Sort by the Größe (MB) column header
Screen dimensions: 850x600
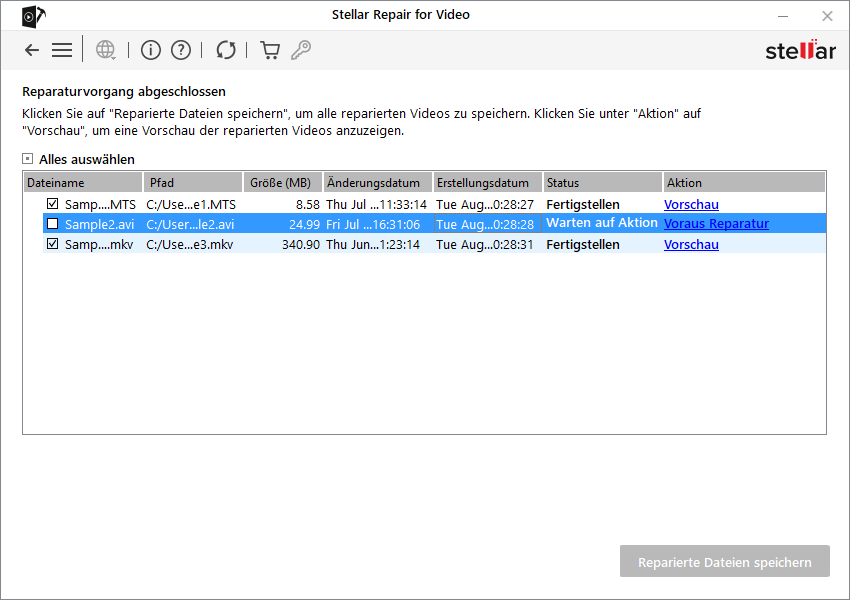coord(283,183)
